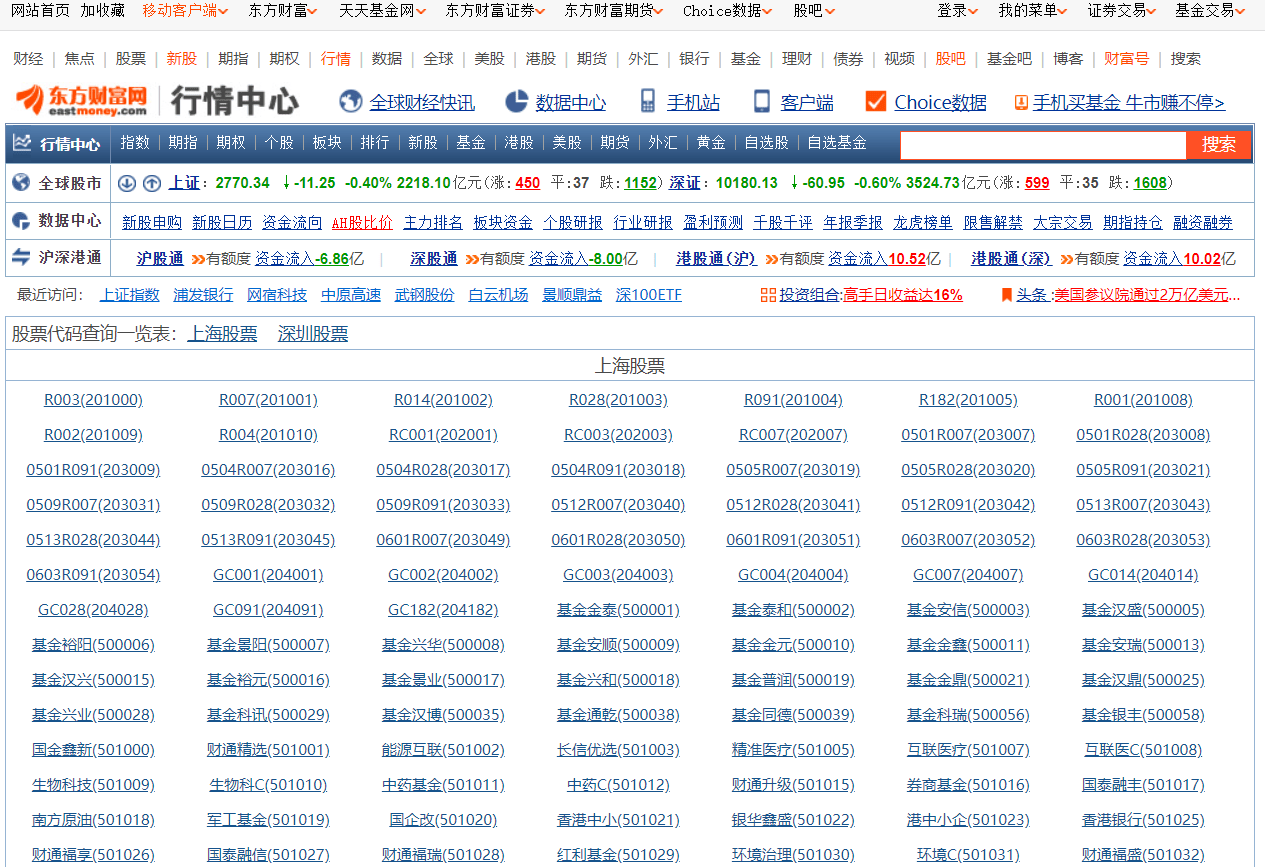Open fund 基金金泰(500001)
The width and height of the screenshot is (1265, 867).
coord(618,610)
